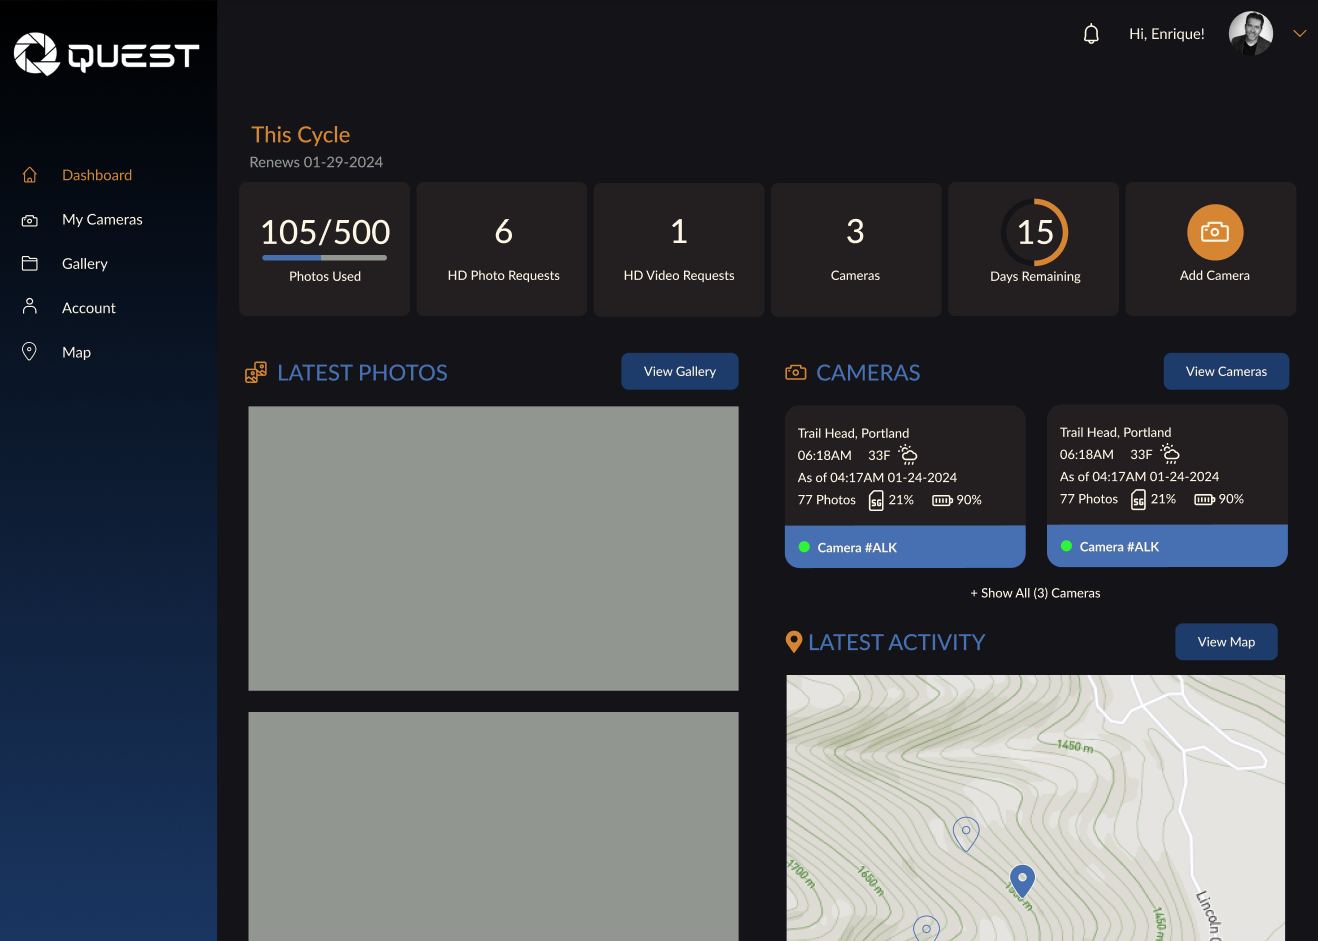
Task: Click the folder icon beside Gallery
Action: 30,263
